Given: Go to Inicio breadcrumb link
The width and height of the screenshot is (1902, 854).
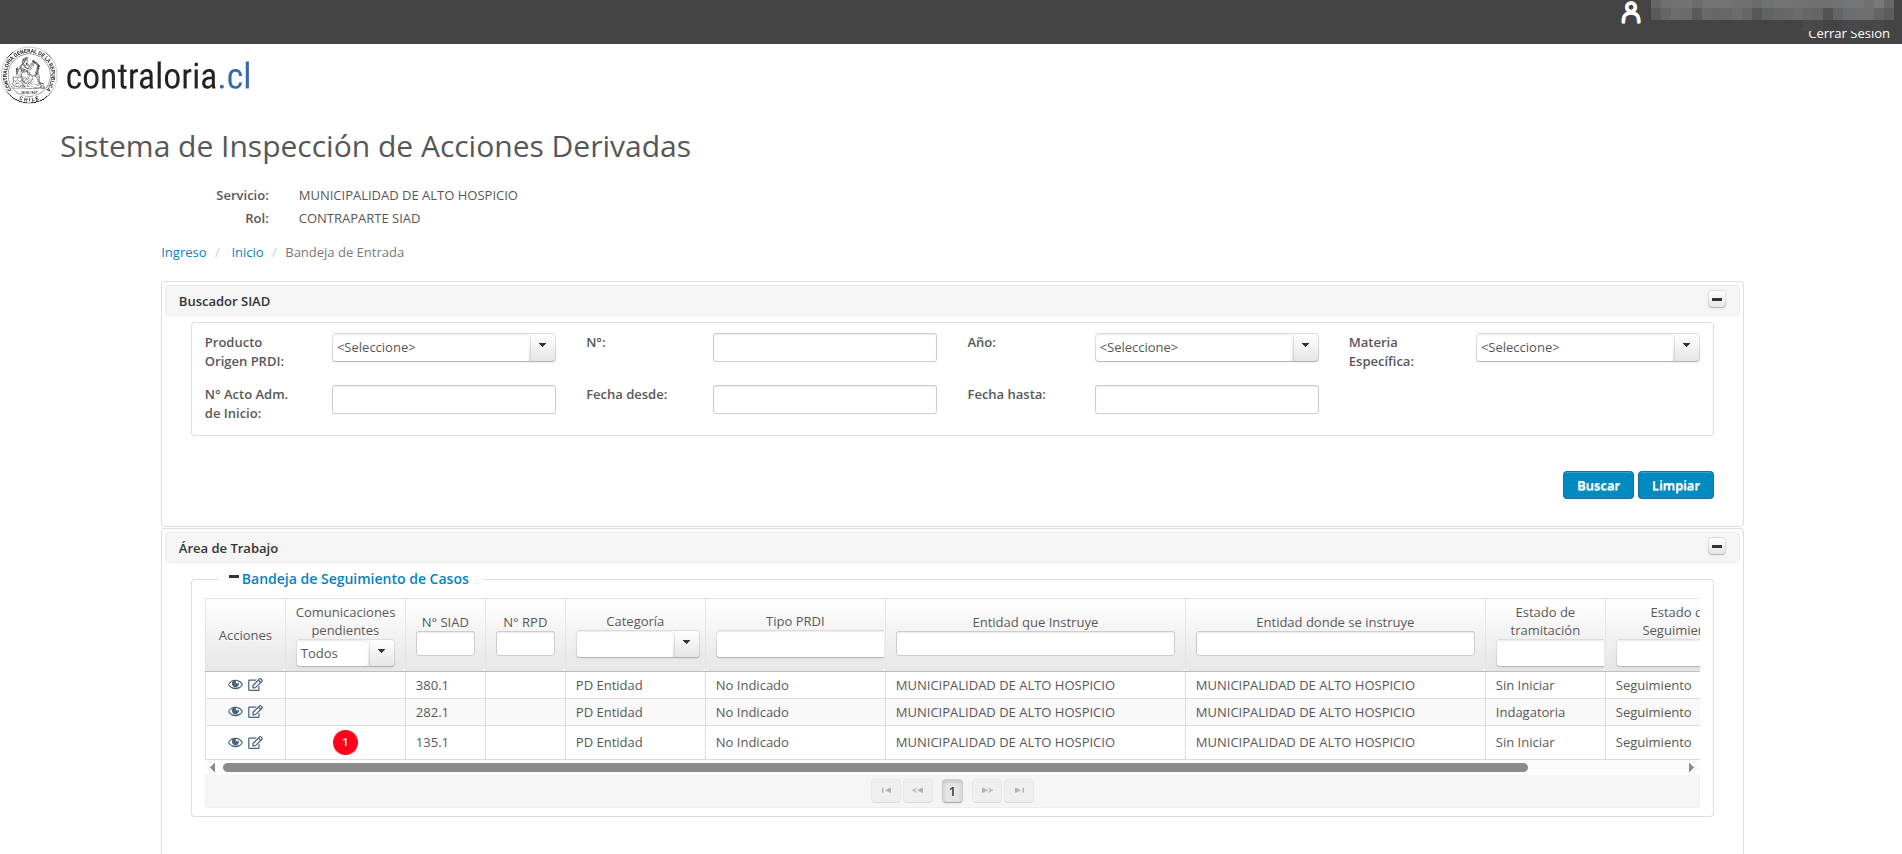Looking at the screenshot, I should 247,253.
